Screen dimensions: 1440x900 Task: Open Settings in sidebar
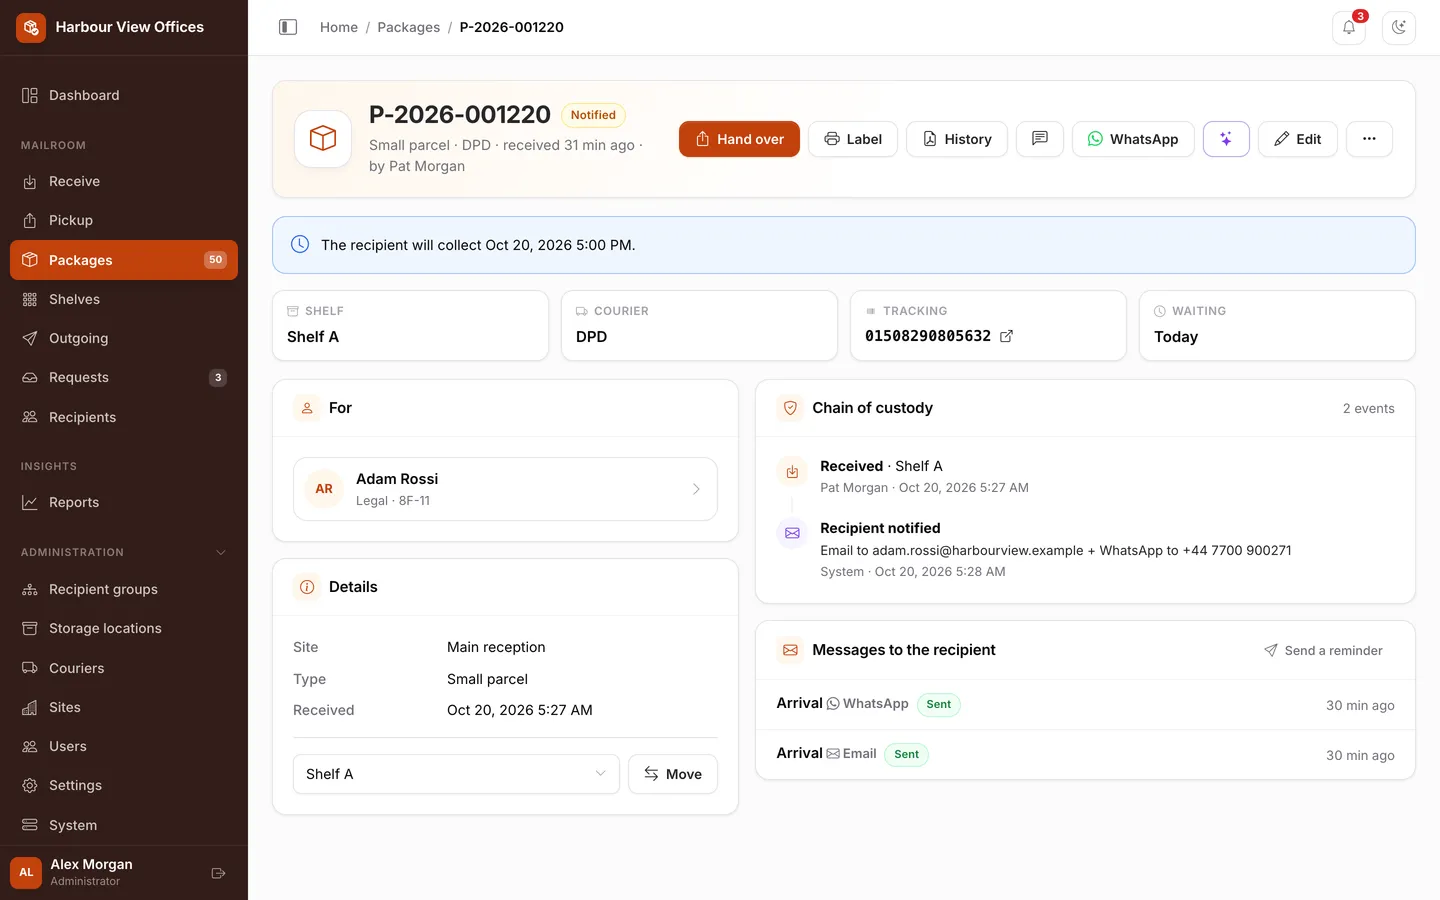tap(124, 785)
